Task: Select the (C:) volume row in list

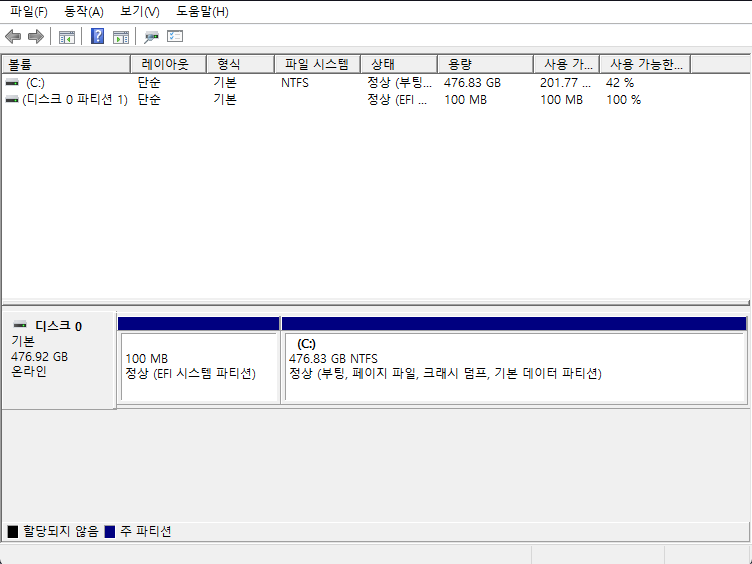Action: pyautogui.click(x=35, y=83)
